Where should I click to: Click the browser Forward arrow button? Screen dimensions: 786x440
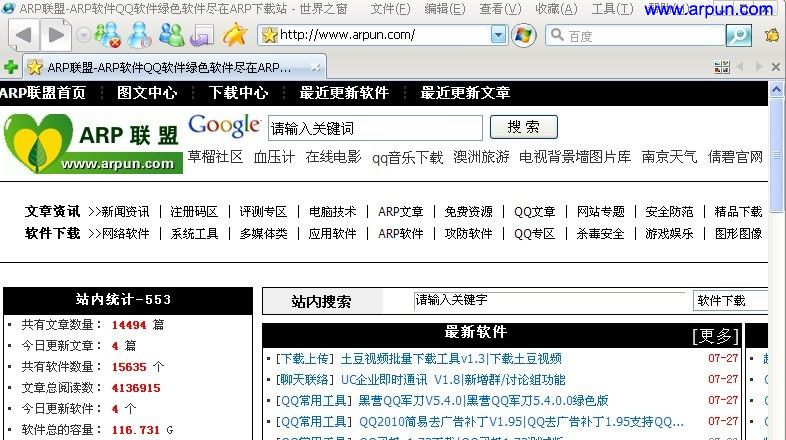(x=55, y=35)
